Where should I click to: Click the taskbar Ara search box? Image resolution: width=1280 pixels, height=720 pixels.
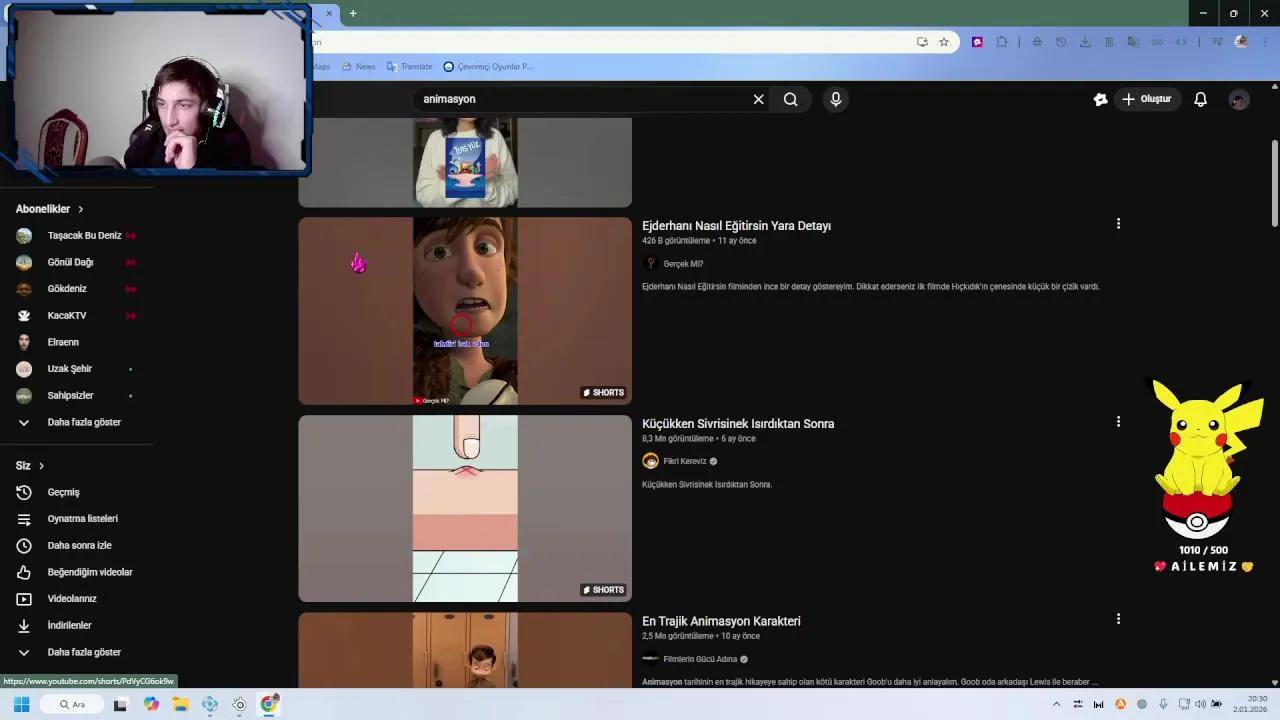72,704
